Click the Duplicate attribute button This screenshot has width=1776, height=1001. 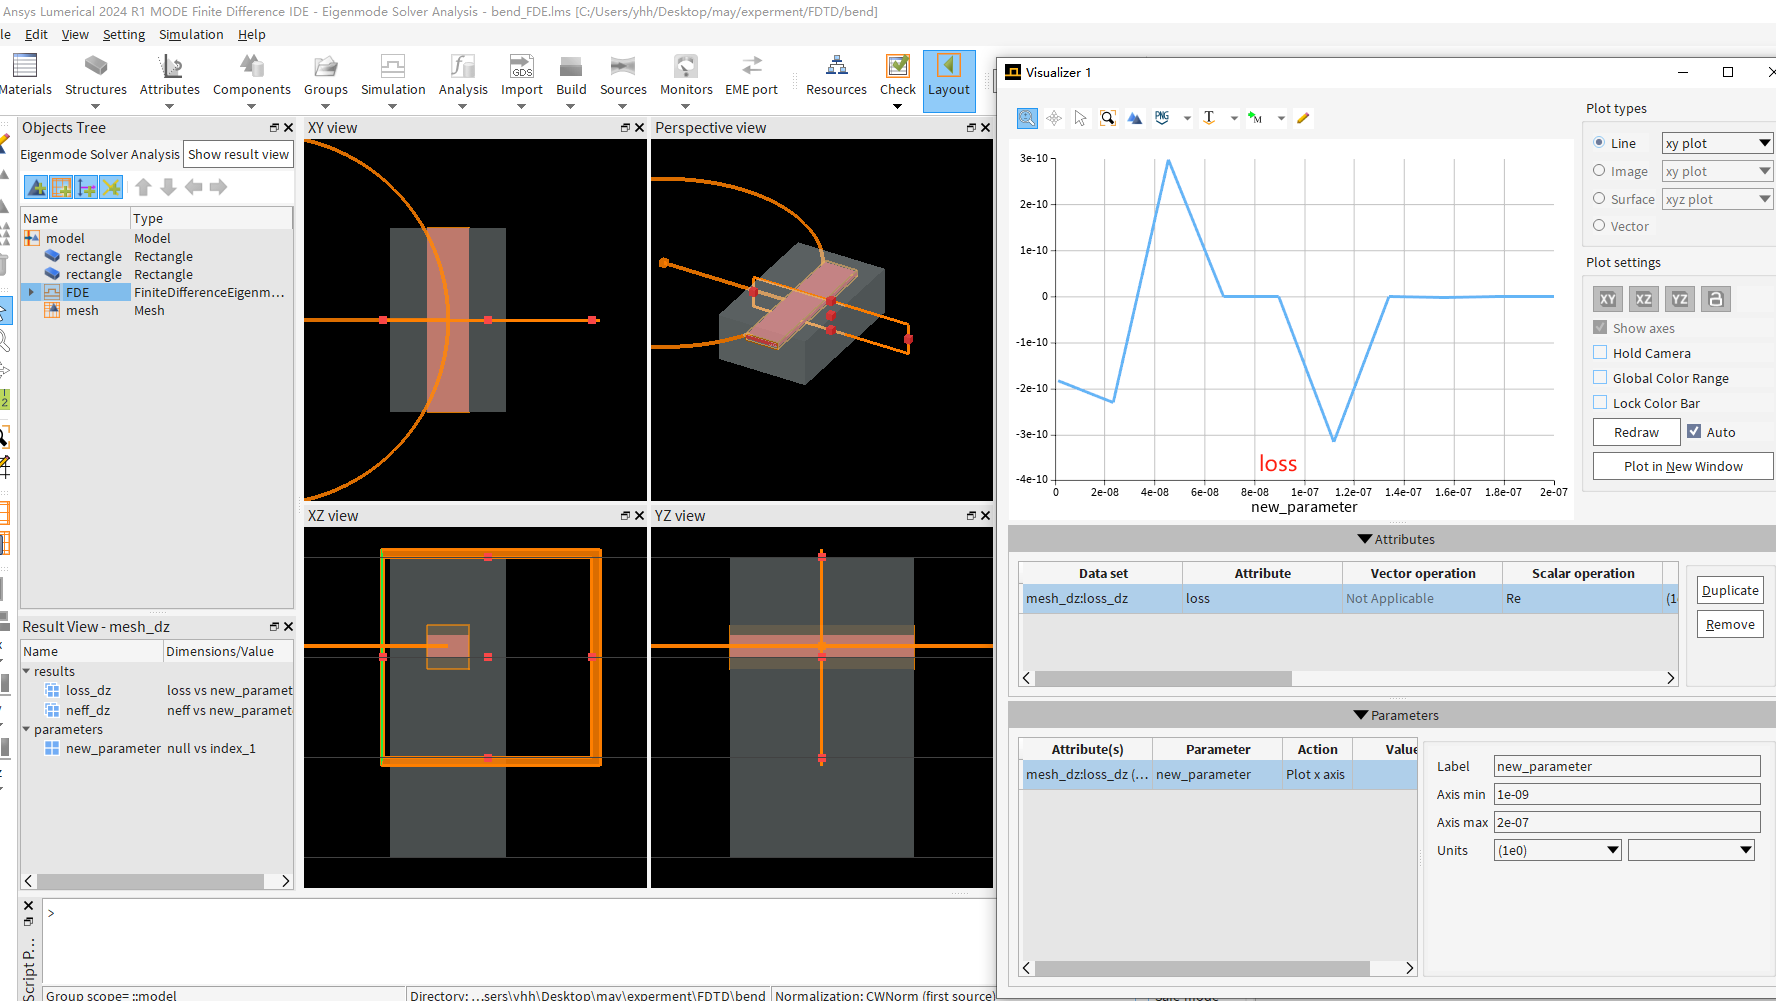[x=1729, y=590]
